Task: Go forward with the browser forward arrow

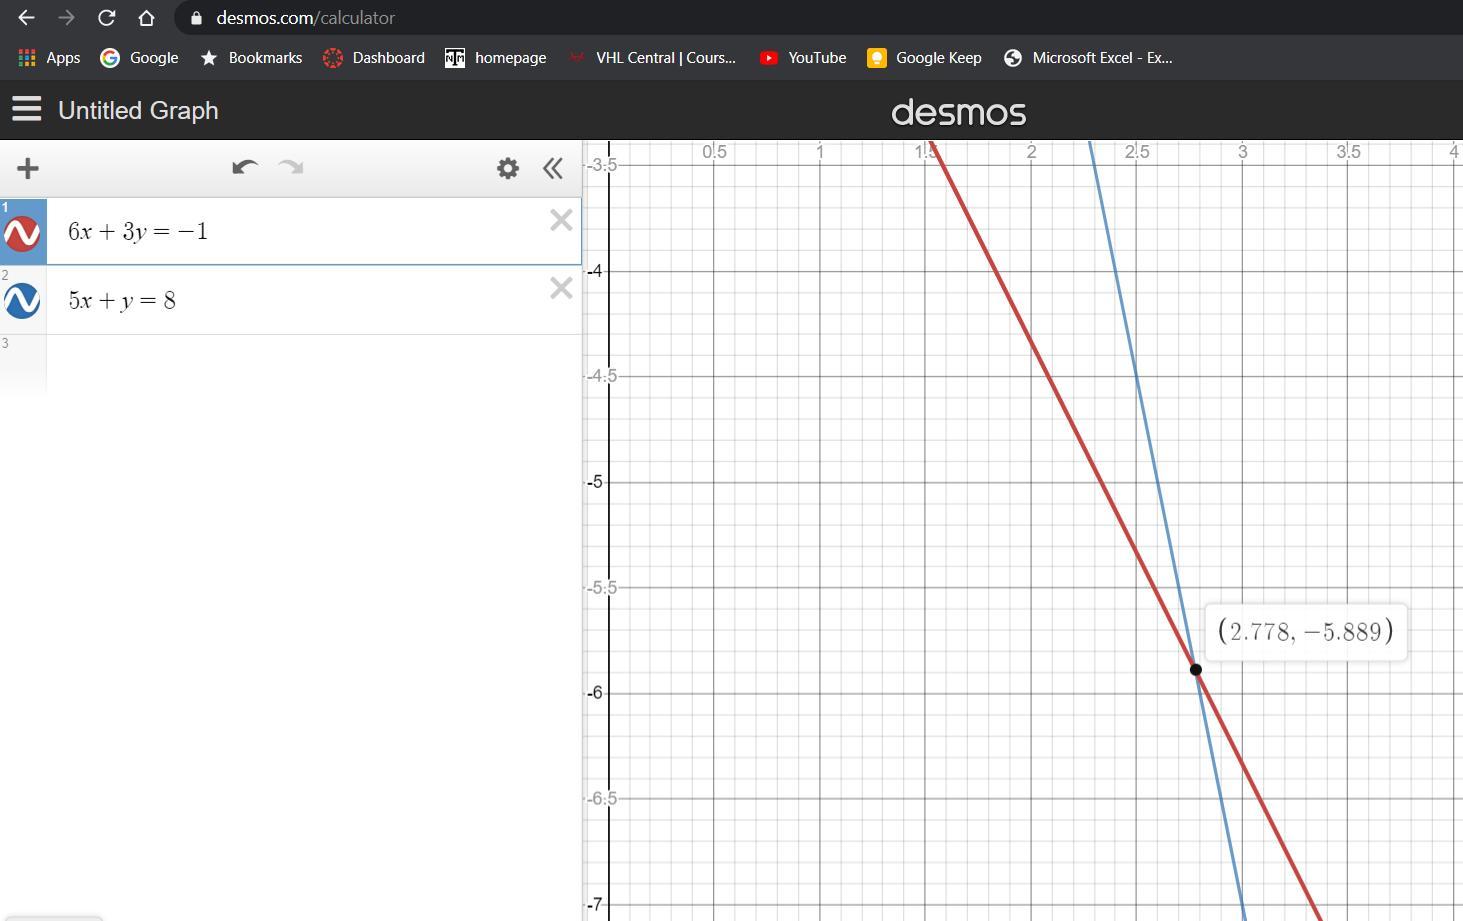Action: 66,18
